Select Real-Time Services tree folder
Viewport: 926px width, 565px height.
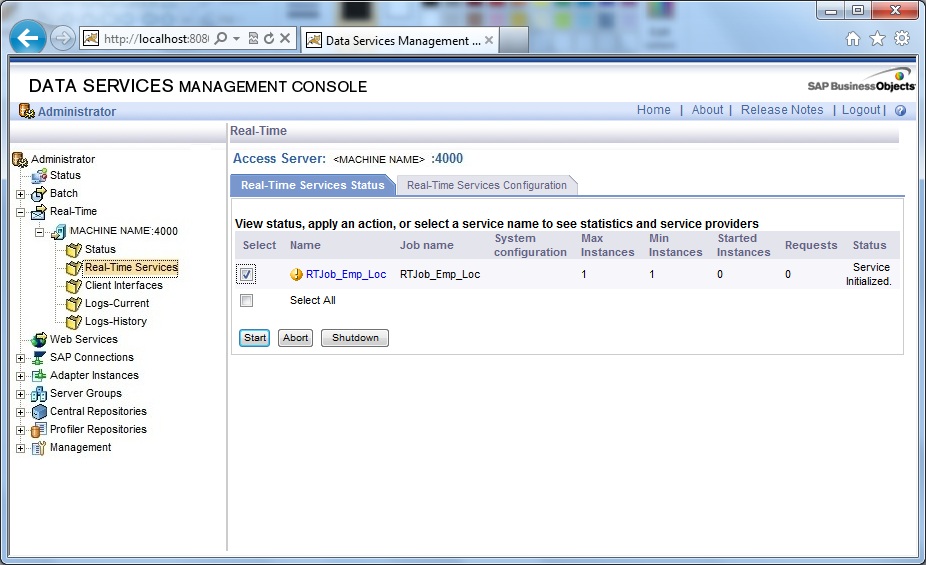(x=131, y=267)
